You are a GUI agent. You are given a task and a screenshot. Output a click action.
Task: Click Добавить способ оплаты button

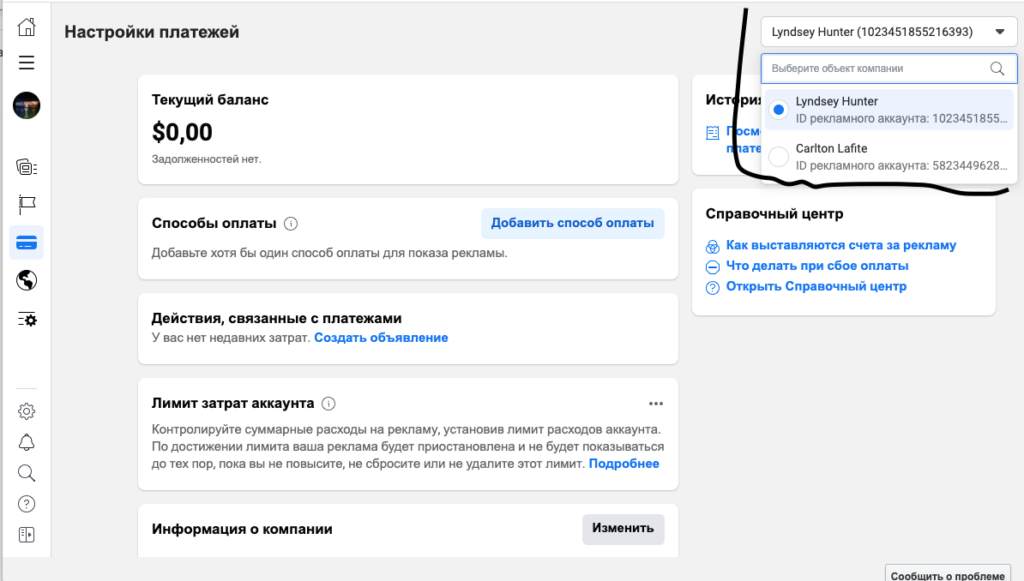click(x=573, y=223)
